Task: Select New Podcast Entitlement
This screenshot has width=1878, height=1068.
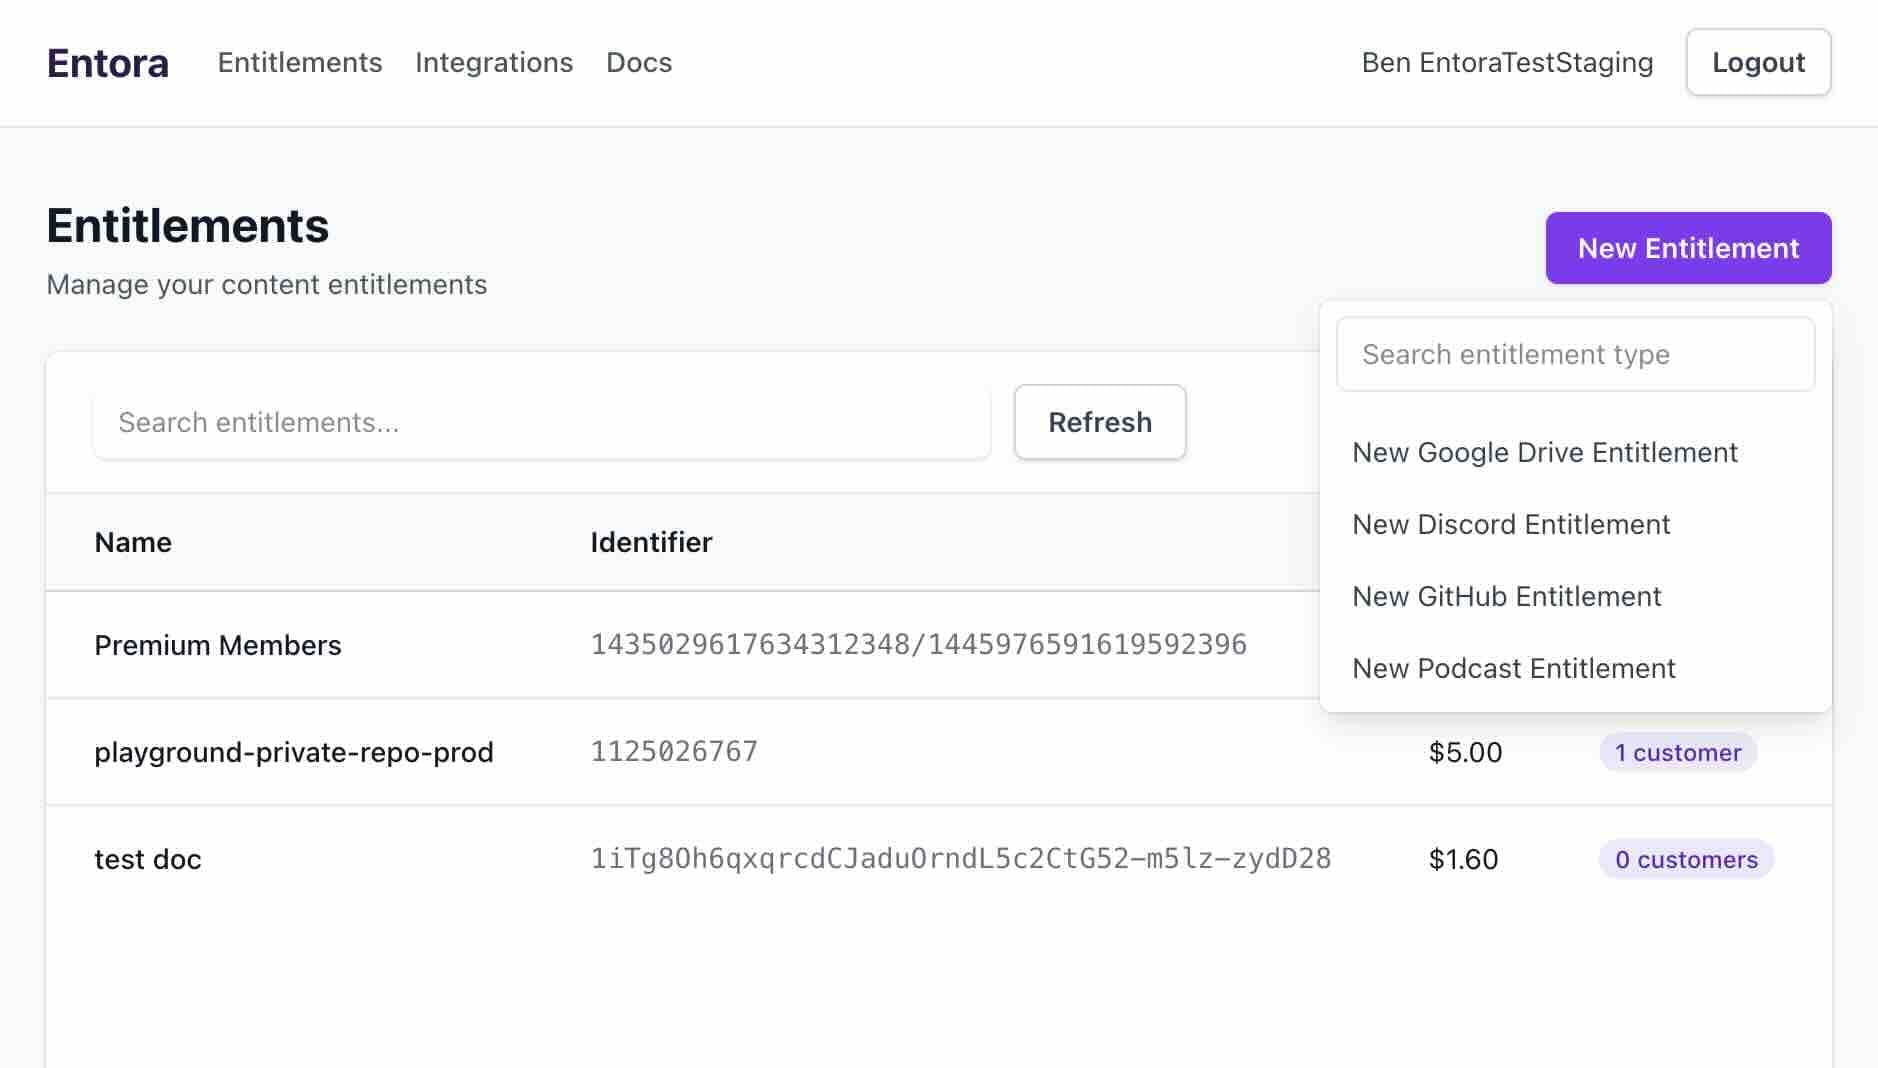Action: pos(1513,669)
